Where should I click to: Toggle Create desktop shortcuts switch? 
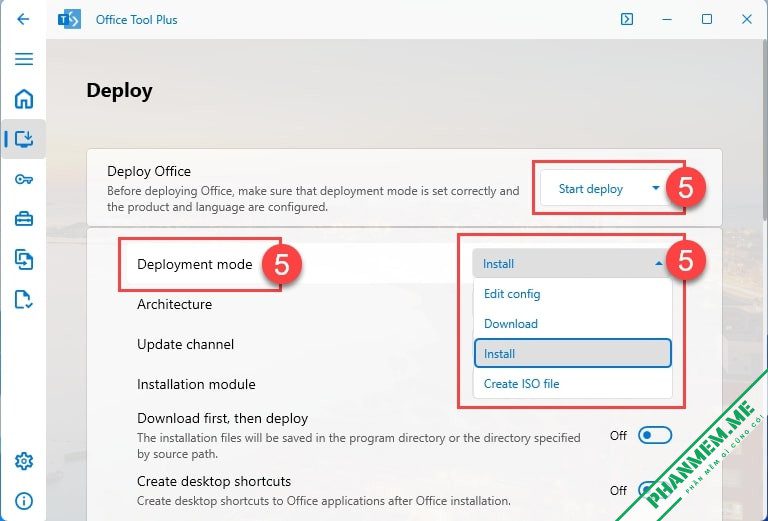point(655,490)
